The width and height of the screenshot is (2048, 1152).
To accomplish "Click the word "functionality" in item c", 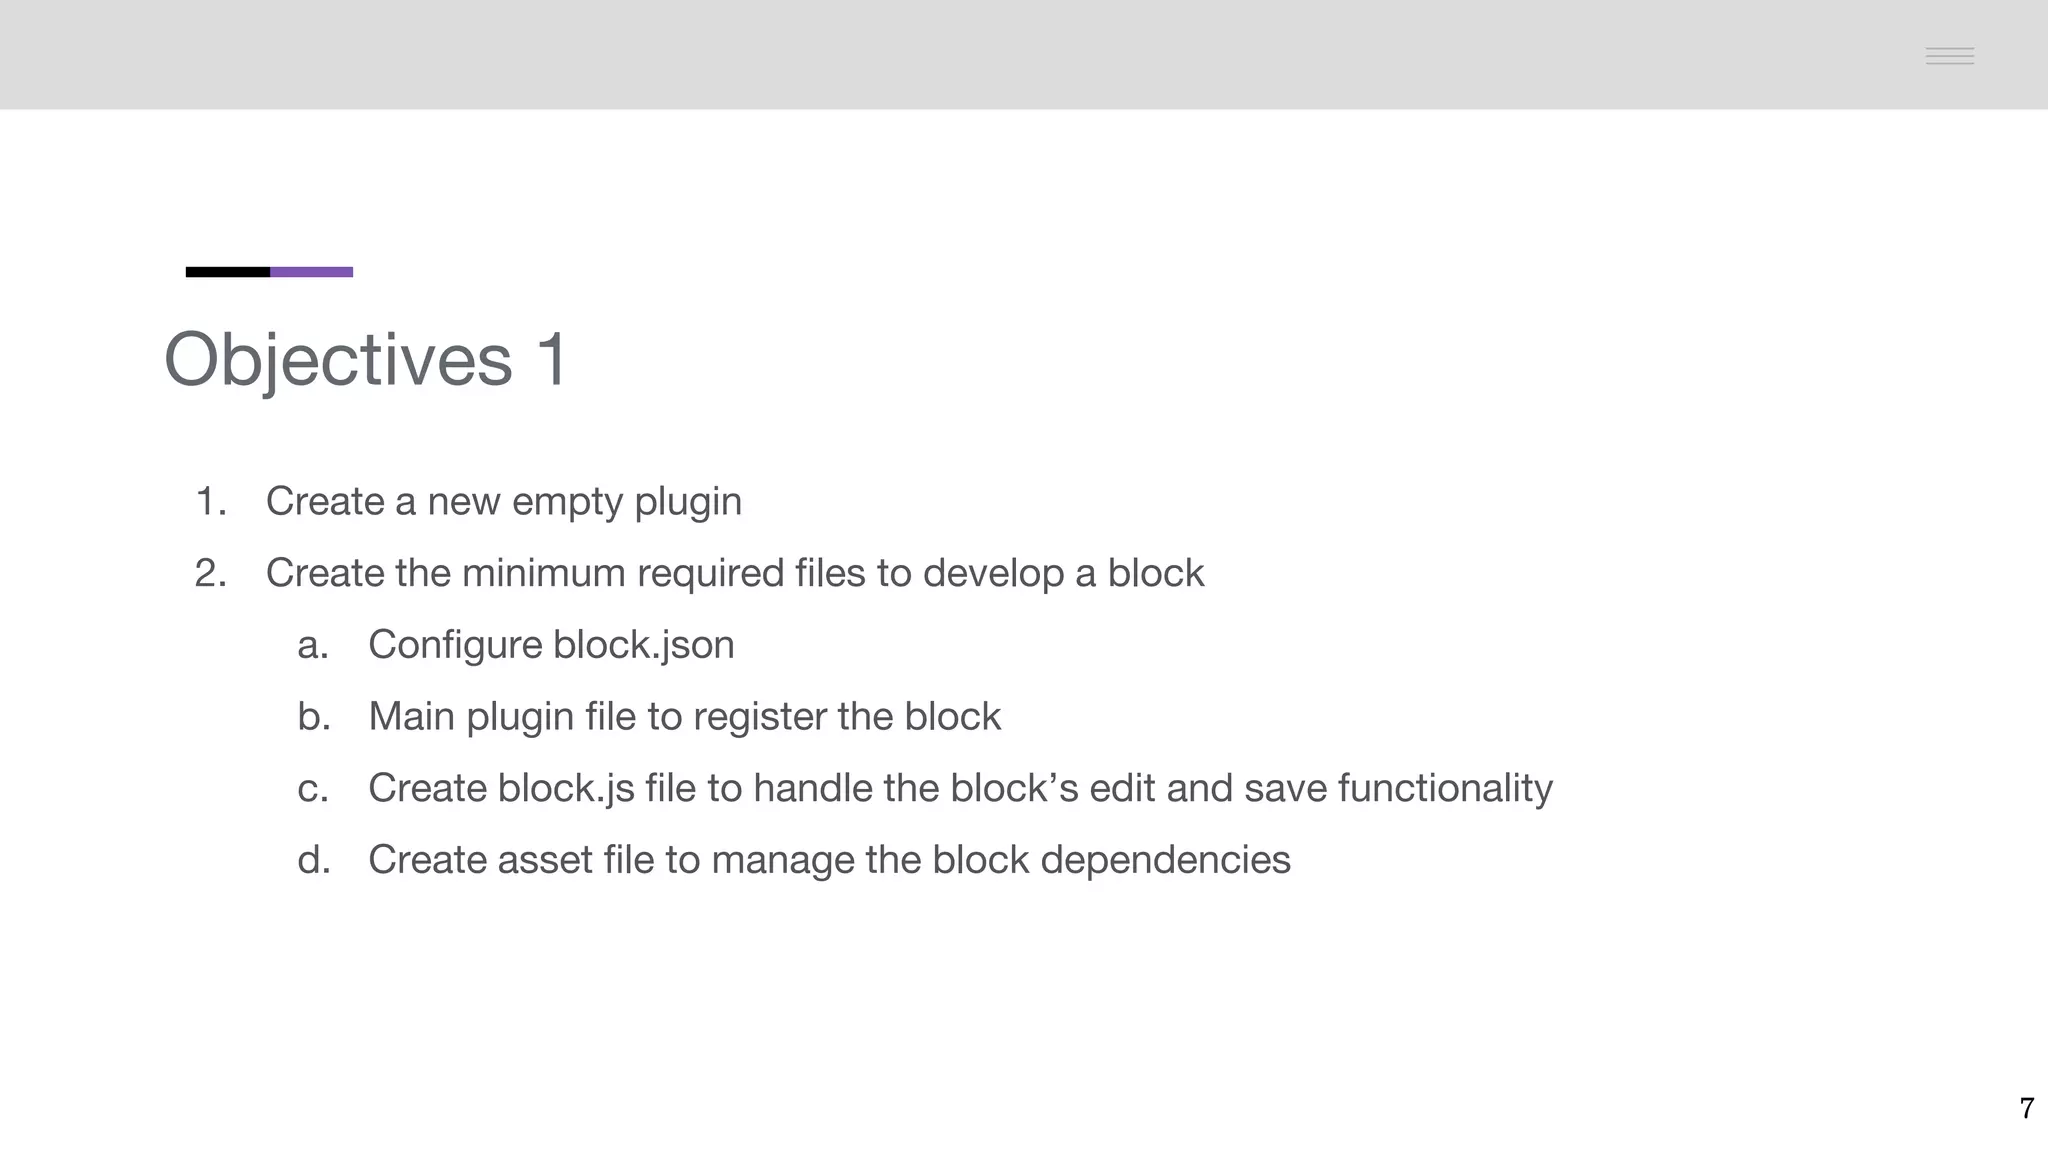I will coord(1445,788).
